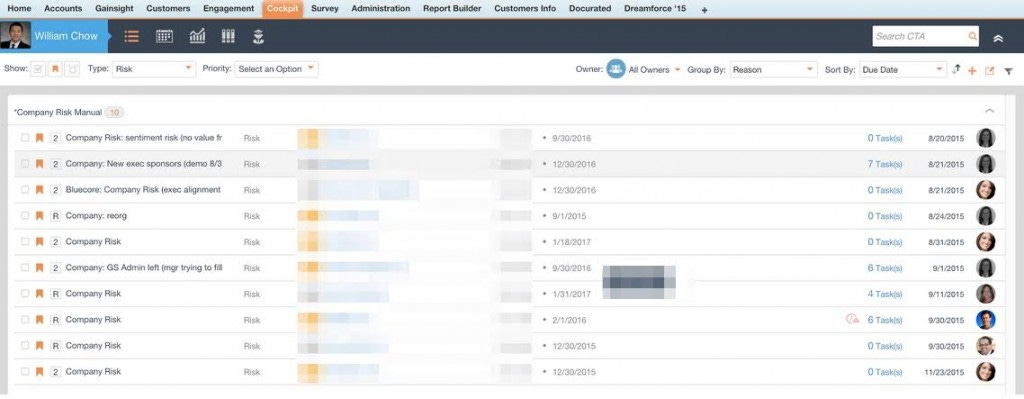This screenshot has width=1024, height=399.
Task: Click due date 9/1/2015
Action: pyautogui.click(x=569, y=216)
